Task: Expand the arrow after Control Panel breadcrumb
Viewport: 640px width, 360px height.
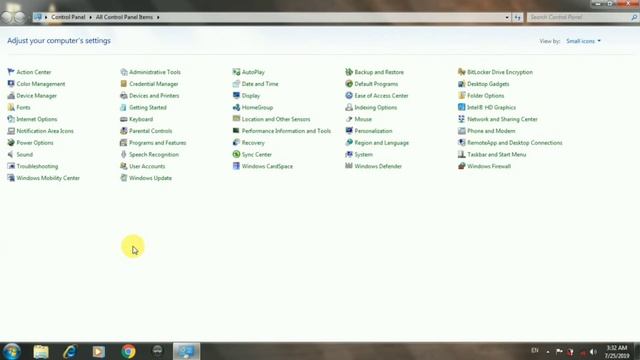Action: (x=90, y=18)
